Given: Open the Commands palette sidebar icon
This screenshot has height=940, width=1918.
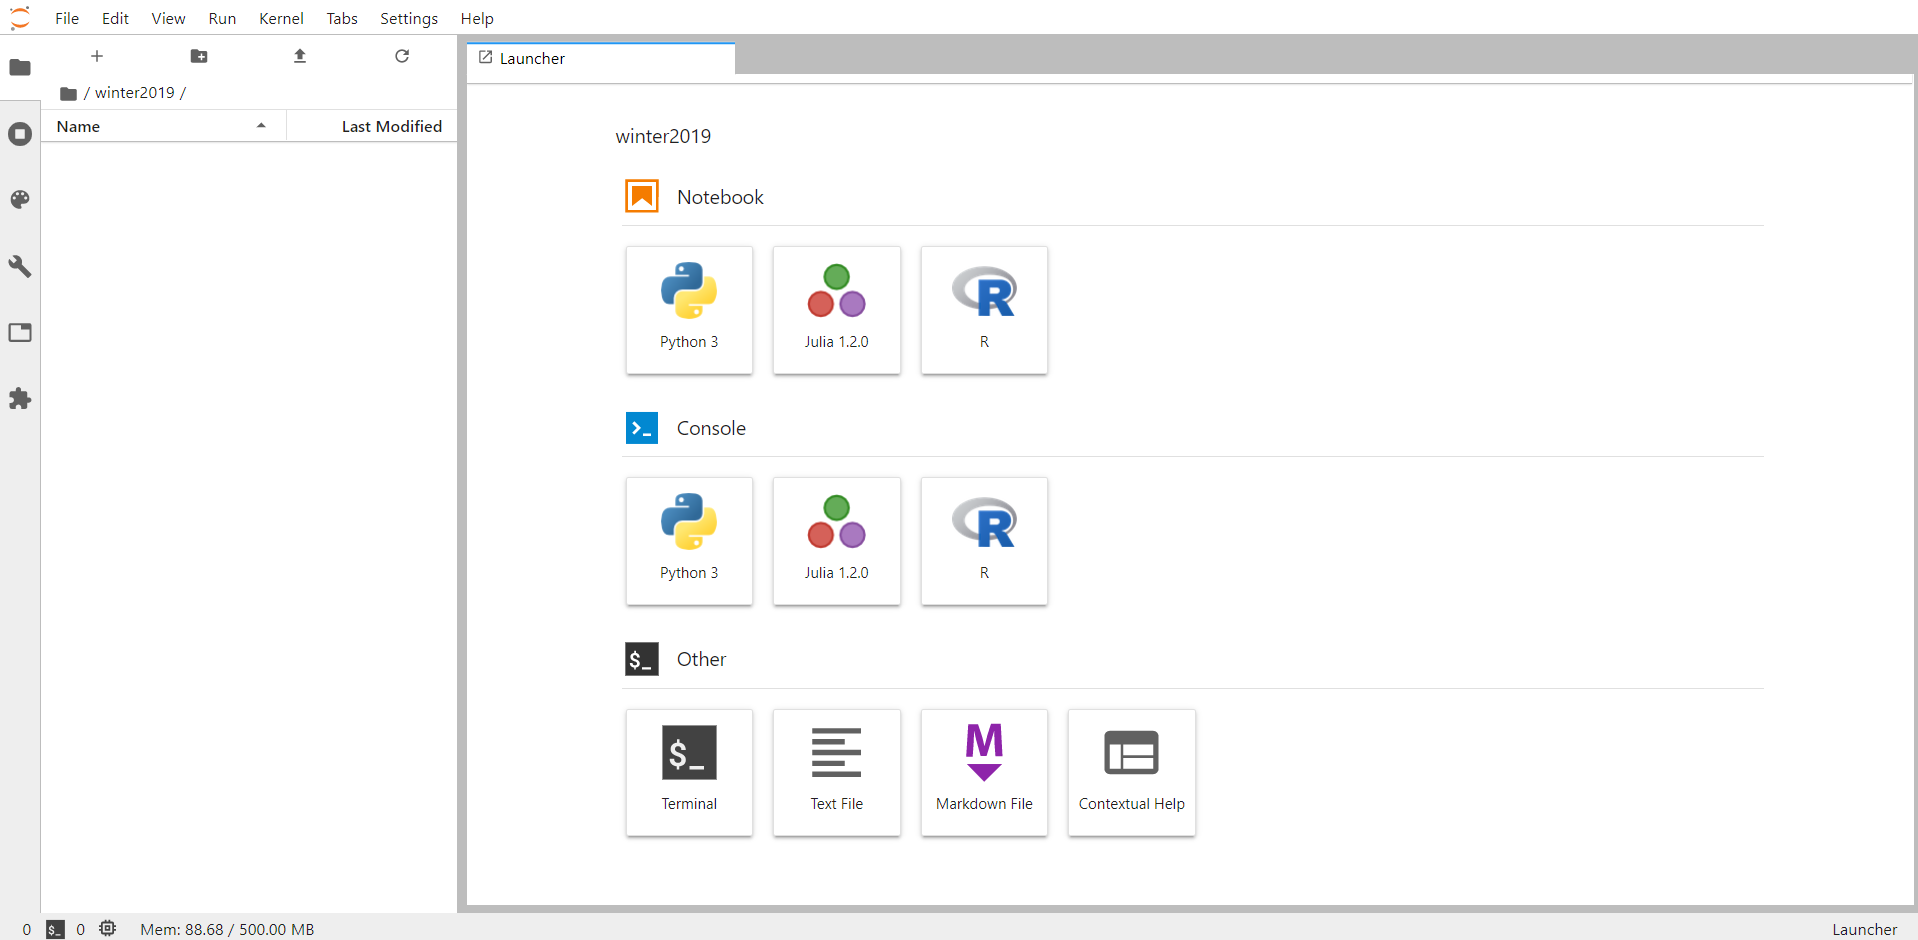Looking at the screenshot, I should [x=20, y=200].
